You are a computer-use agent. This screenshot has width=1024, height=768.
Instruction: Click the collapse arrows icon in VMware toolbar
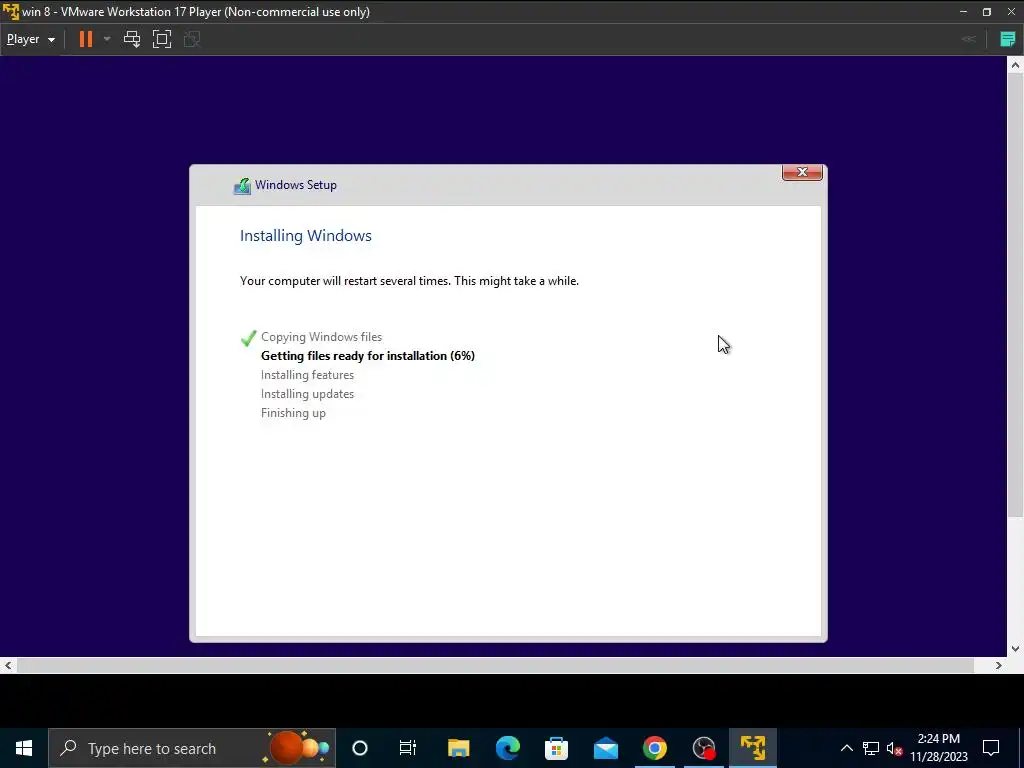click(969, 39)
